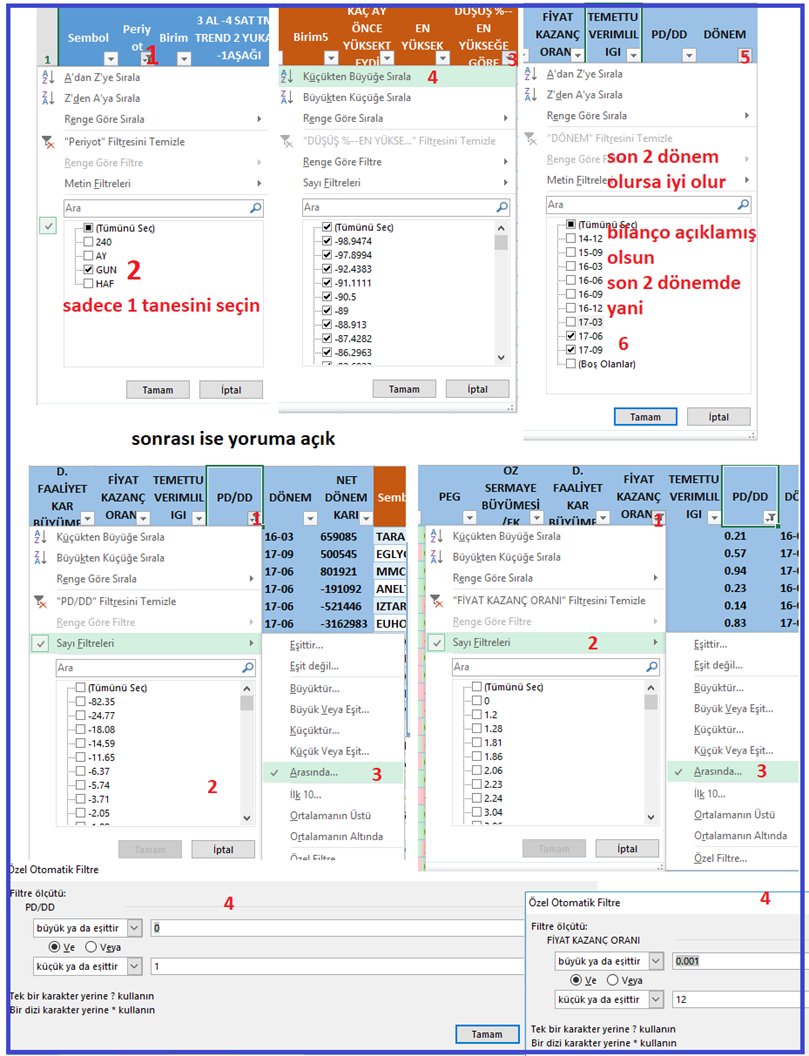Screen dimensions: 809x1056
Task: Click ascending sort icon in FİYAT KAZANÇ ORANI menu
Action: point(436,536)
